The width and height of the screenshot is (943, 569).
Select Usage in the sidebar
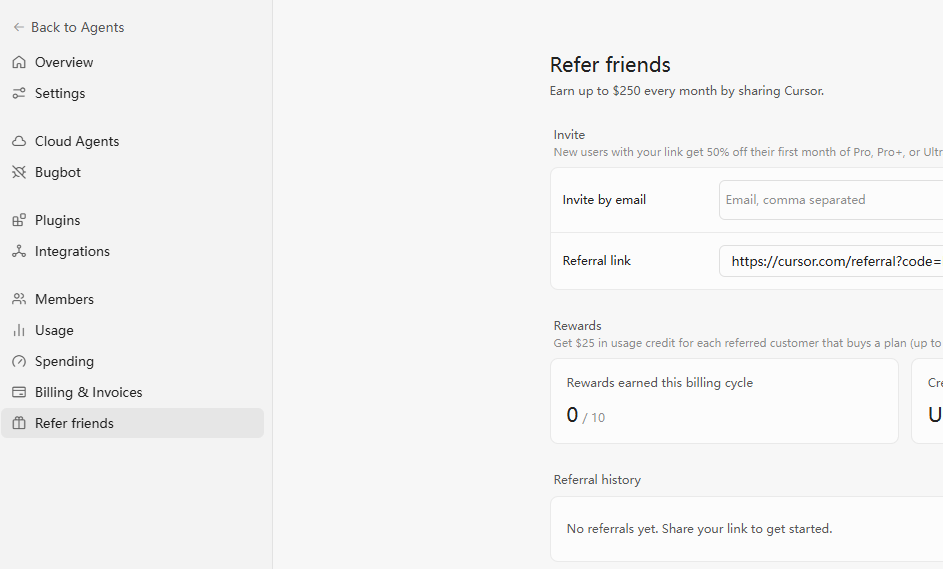click(x=54, y=330)
